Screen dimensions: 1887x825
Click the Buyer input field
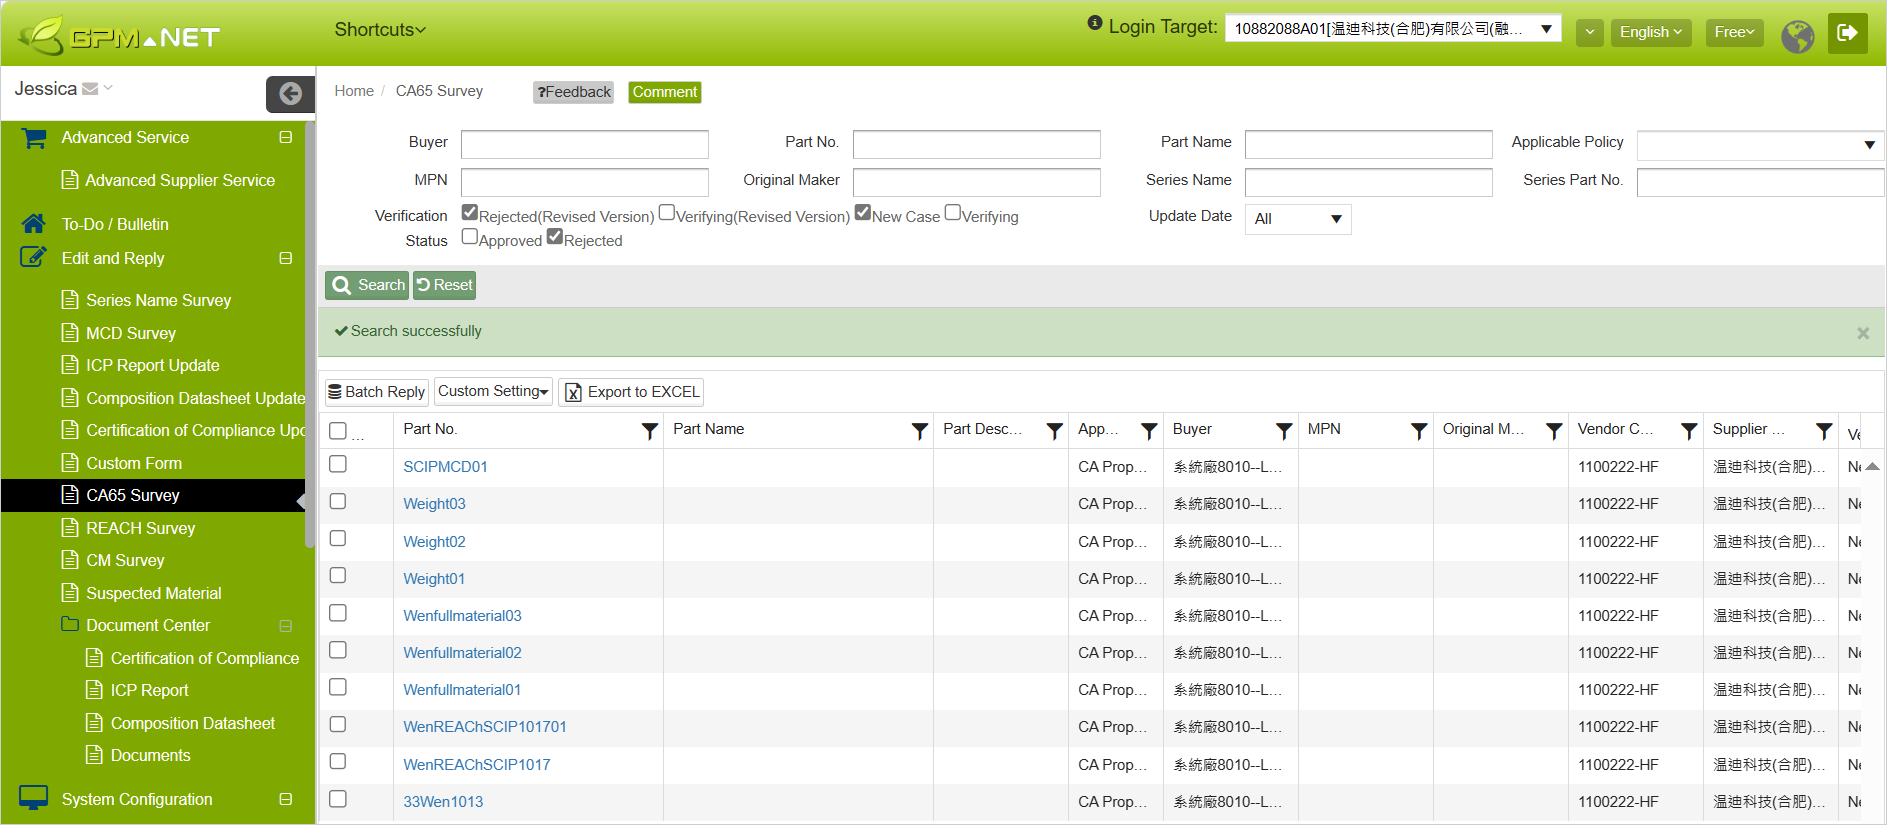click(x=584, y=144)
